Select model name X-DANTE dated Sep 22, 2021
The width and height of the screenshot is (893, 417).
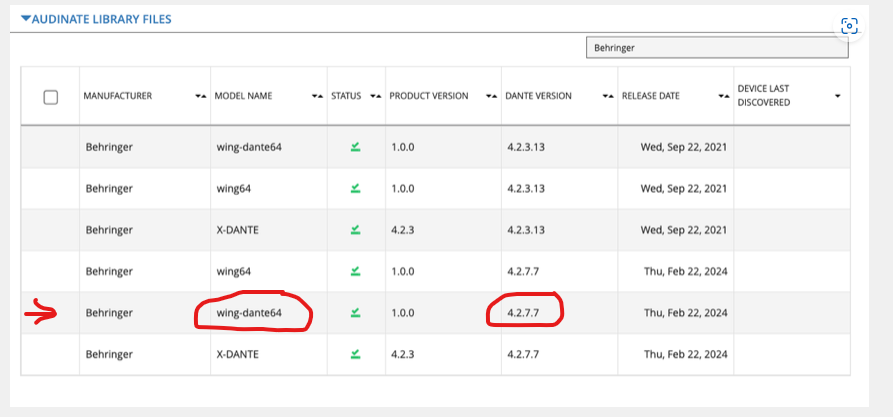pos(237,230)
